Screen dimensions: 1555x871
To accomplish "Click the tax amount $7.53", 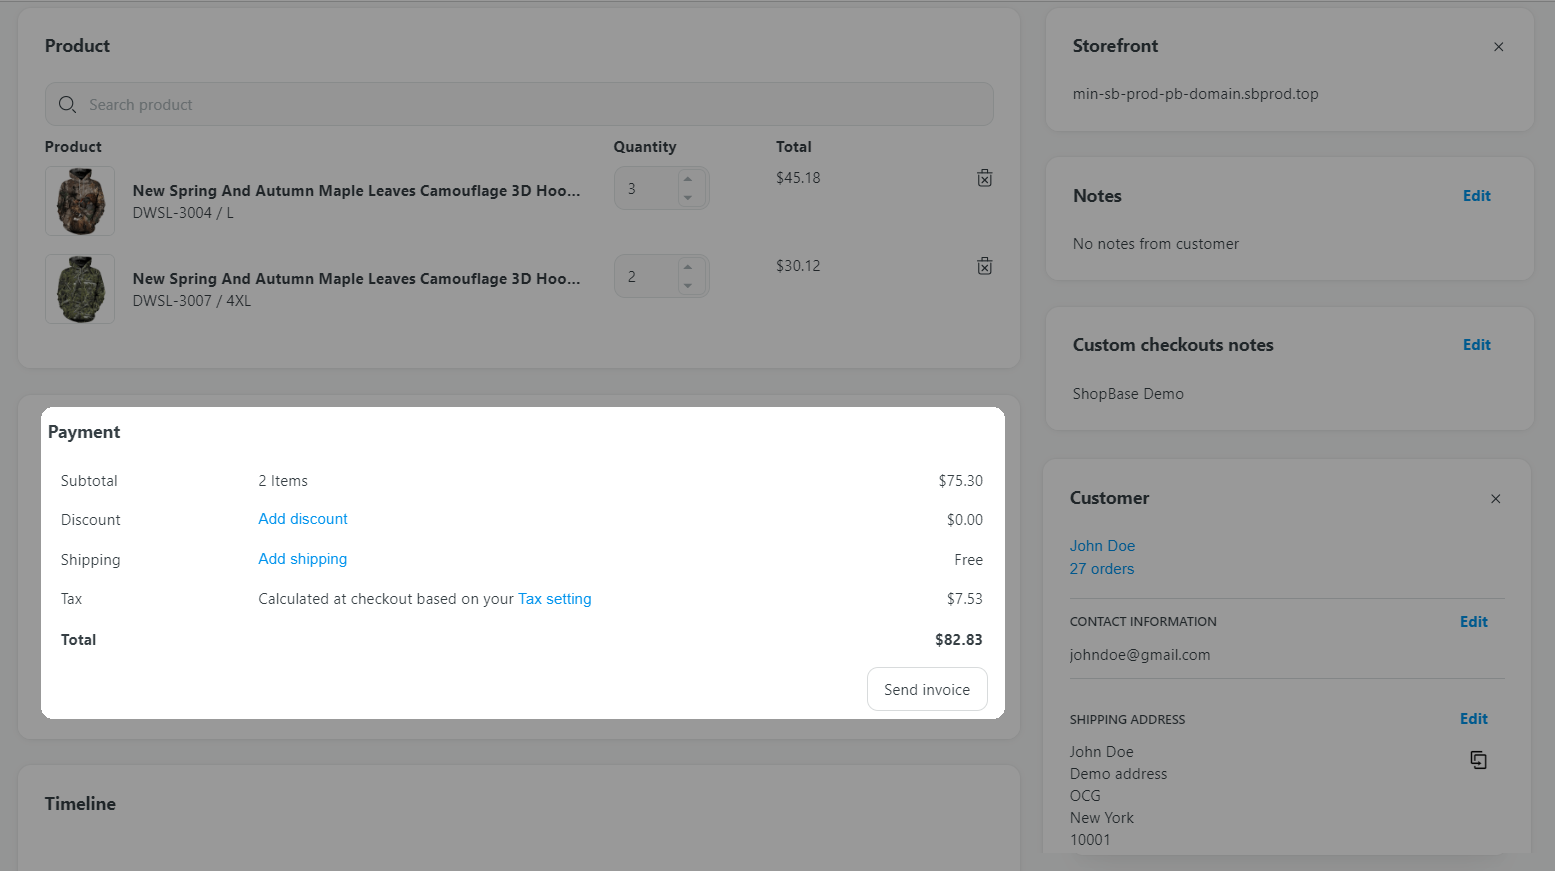I will point(965,599).
